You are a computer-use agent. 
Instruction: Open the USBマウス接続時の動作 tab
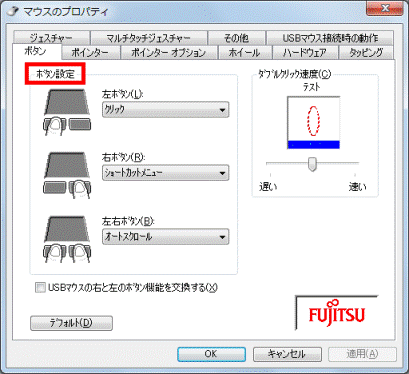[x=330, y=38]
